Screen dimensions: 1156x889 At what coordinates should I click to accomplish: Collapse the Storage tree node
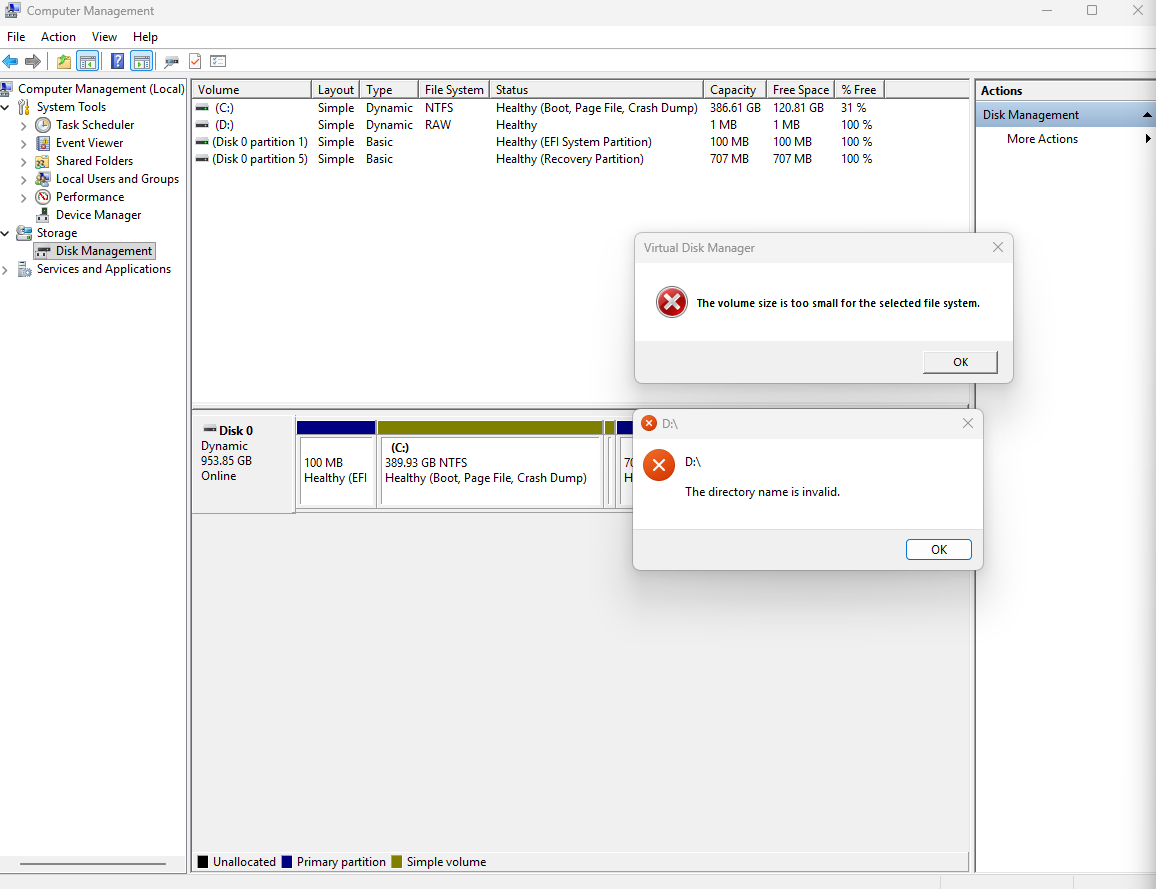(x=5, y=233)
